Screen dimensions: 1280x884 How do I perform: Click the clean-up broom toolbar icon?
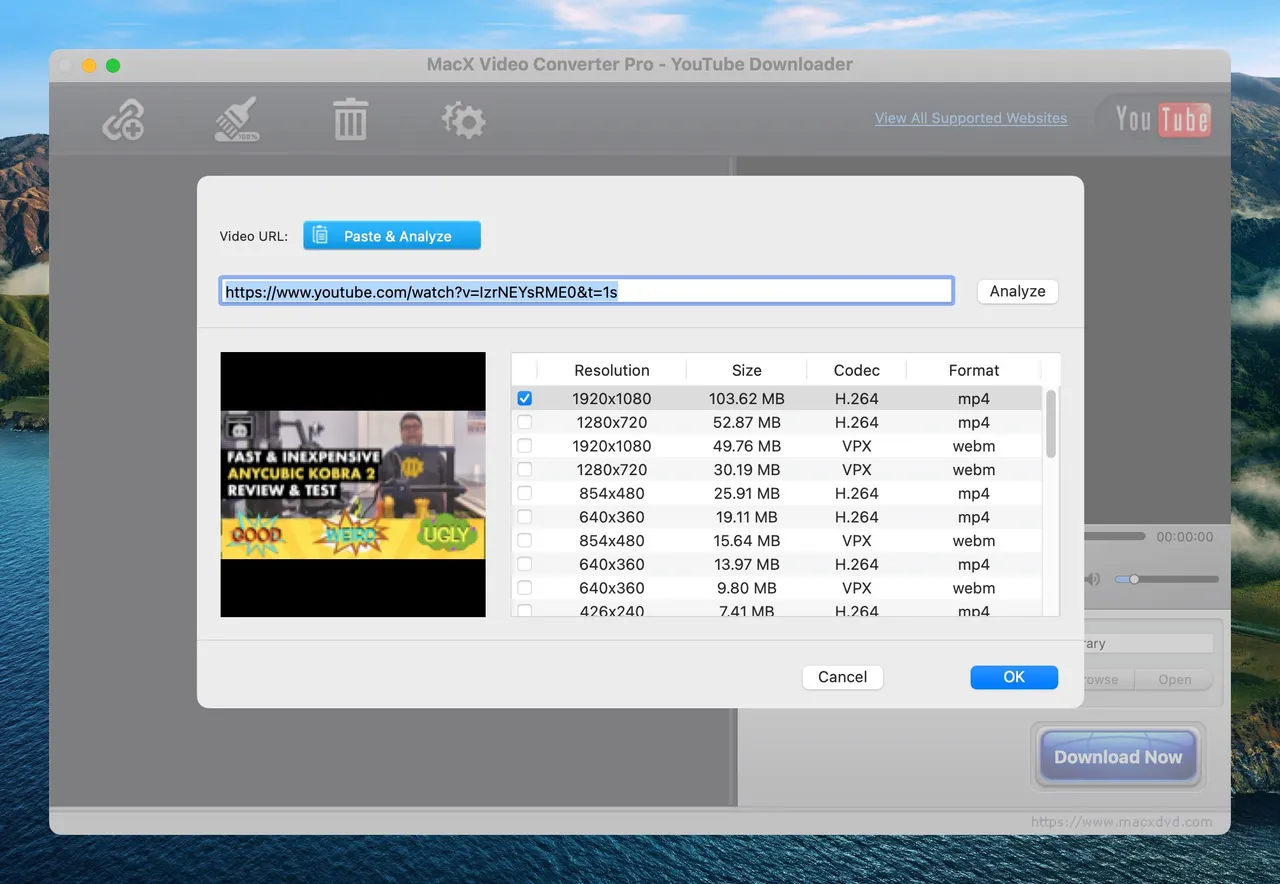(x=237, y=119)
